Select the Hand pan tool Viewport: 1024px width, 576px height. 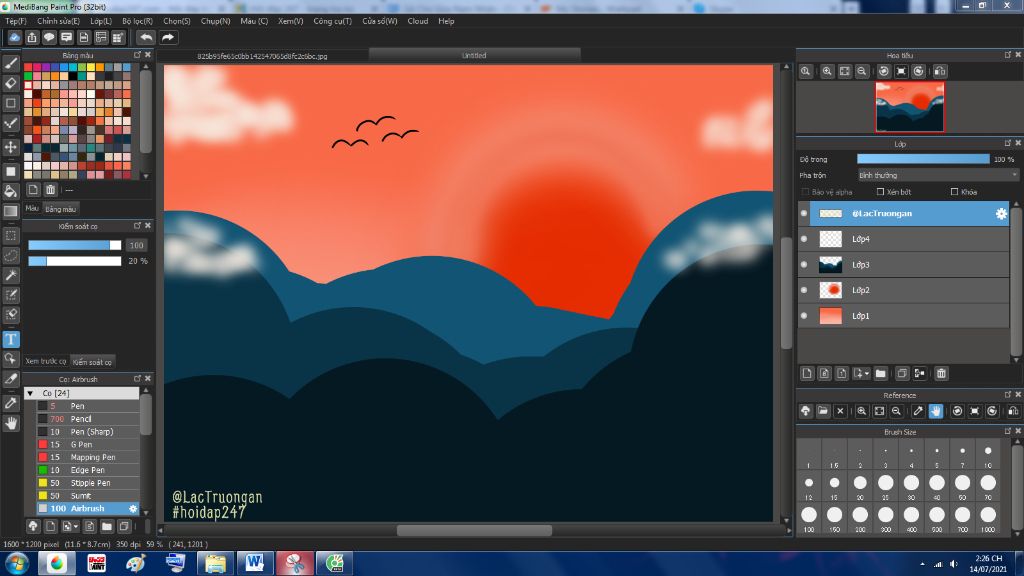(10, 423)
